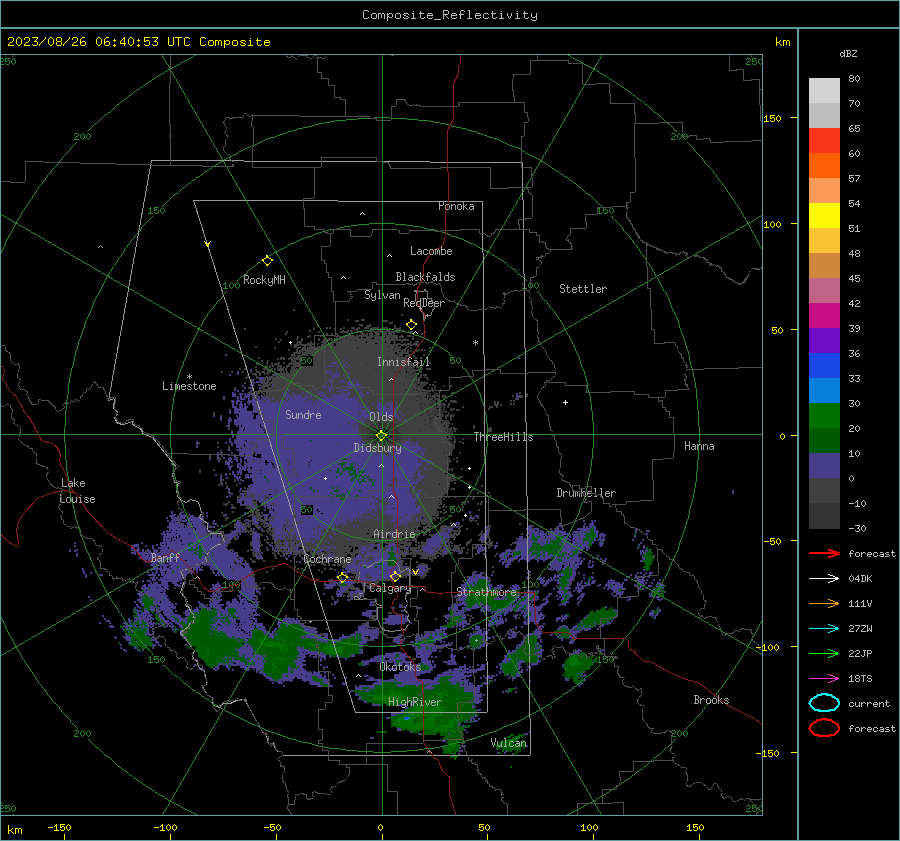
Task: Click the Cochrane label
Action: 327,559
